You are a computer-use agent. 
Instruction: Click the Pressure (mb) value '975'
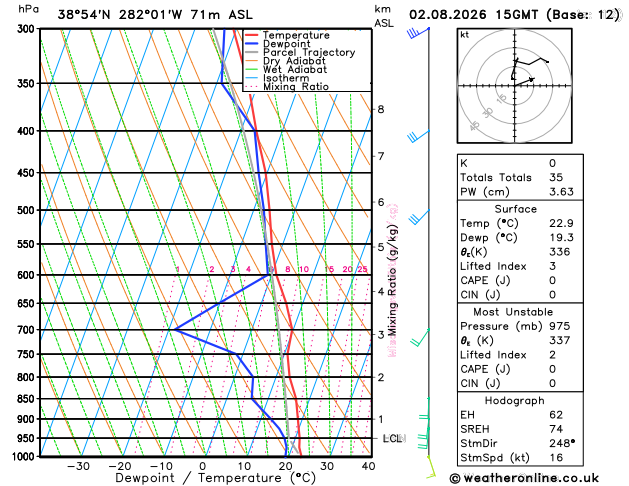tap(560, 326)
